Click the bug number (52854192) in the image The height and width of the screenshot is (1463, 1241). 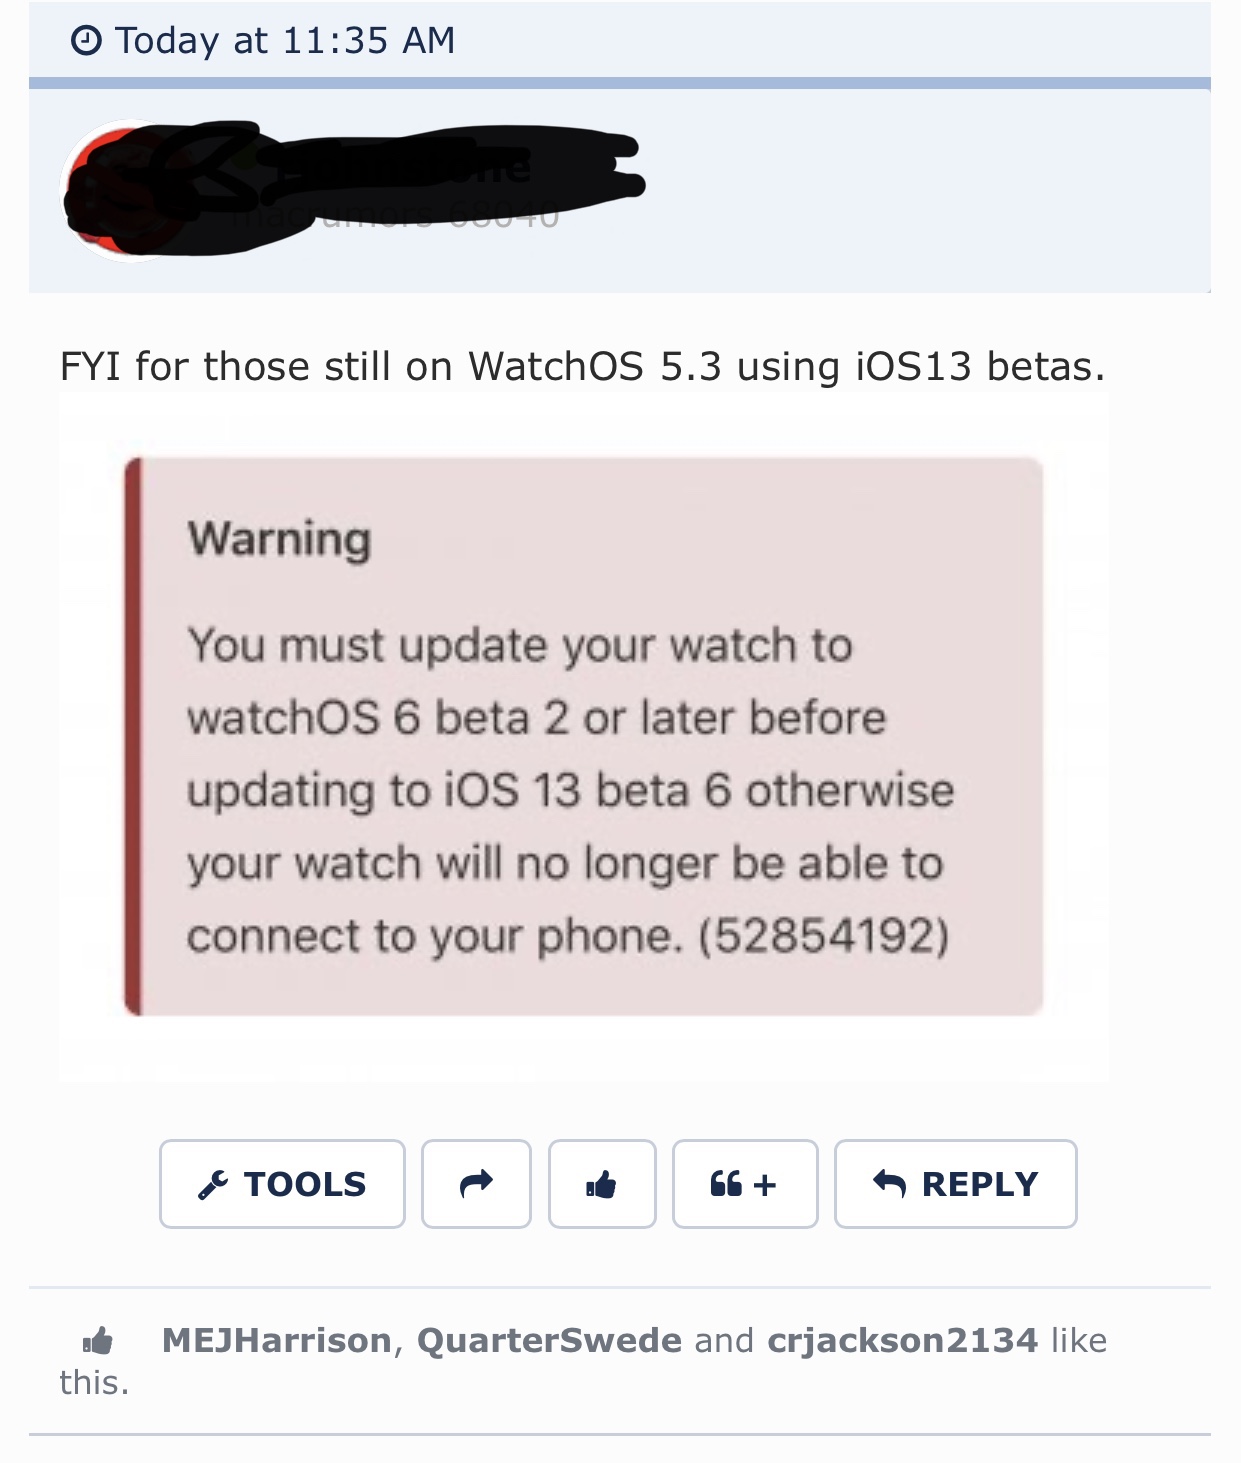pyautogui.click(x=824, y=936)
